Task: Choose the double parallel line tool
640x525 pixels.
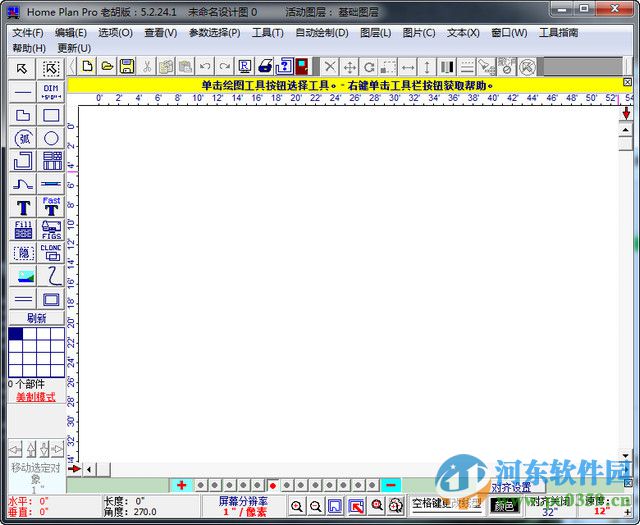Action: 23,299
